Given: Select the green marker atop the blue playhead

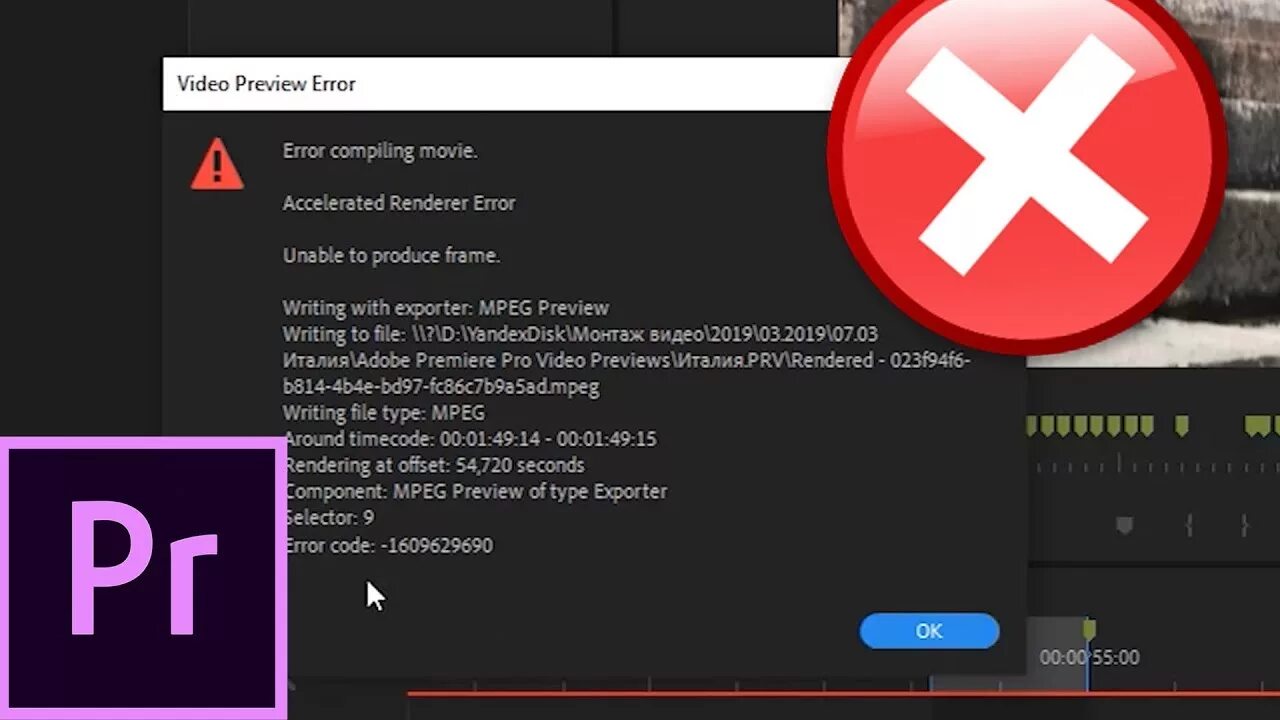Looking at the screenshot, I should (x=1089, y=629).
